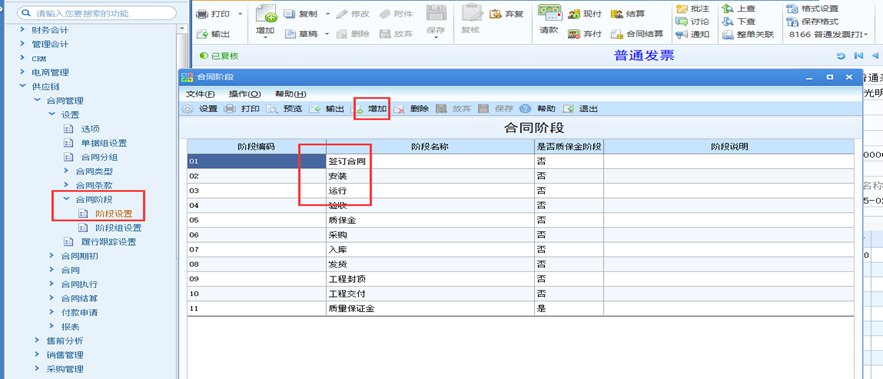The height and width of the screenshot is (379, 883).
Task: Select 单据组设置 in the tree
Action: (x=104, y=143)
